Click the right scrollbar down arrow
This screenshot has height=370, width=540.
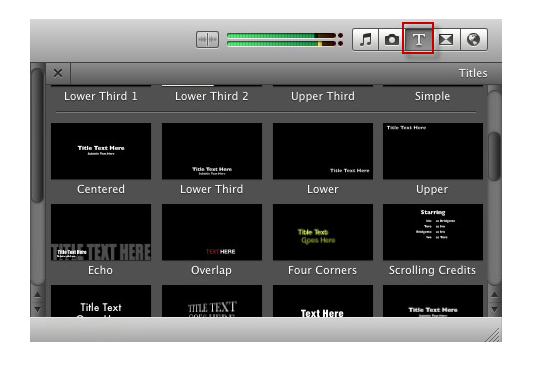coord(494,309)
